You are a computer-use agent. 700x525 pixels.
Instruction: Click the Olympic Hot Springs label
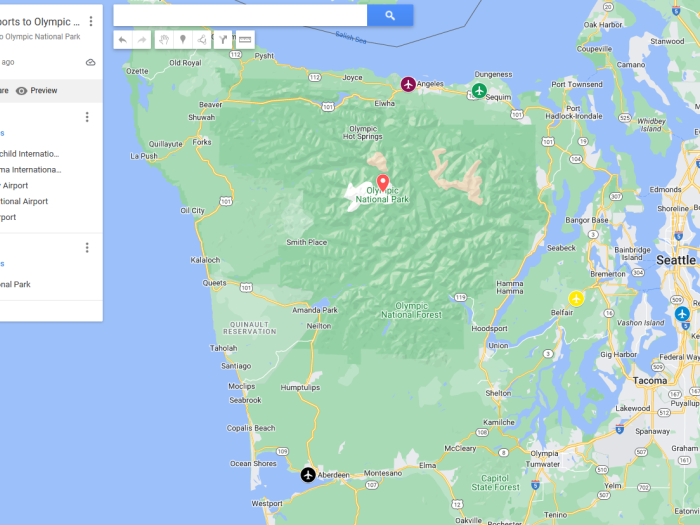(362, 133)
